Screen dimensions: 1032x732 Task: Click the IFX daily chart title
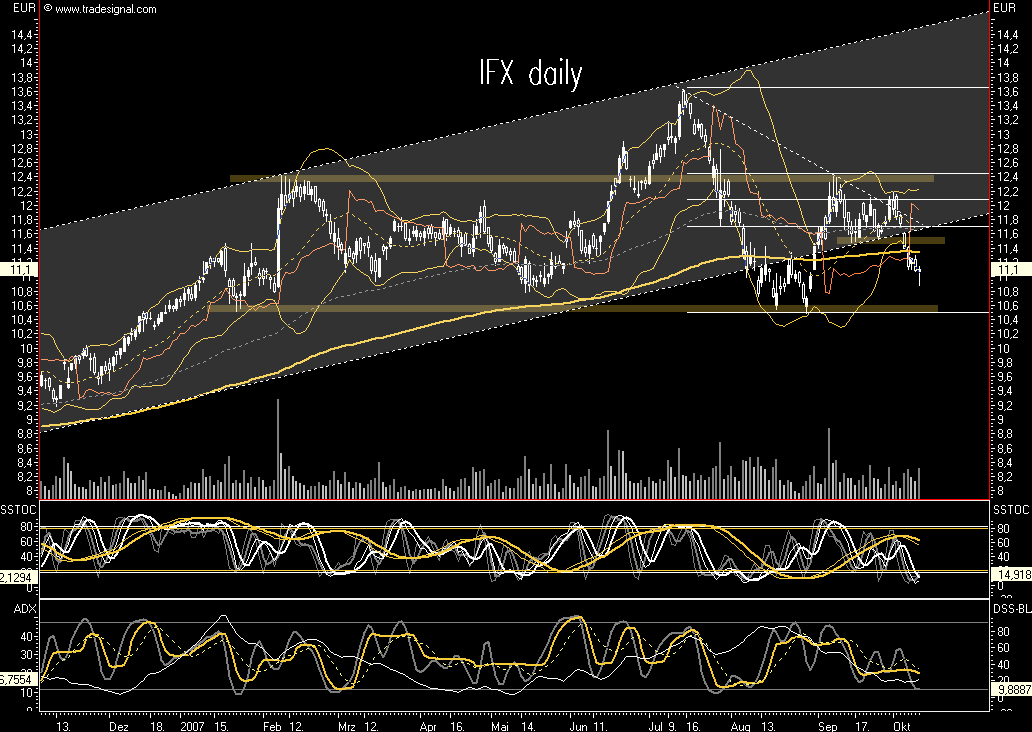531,71
